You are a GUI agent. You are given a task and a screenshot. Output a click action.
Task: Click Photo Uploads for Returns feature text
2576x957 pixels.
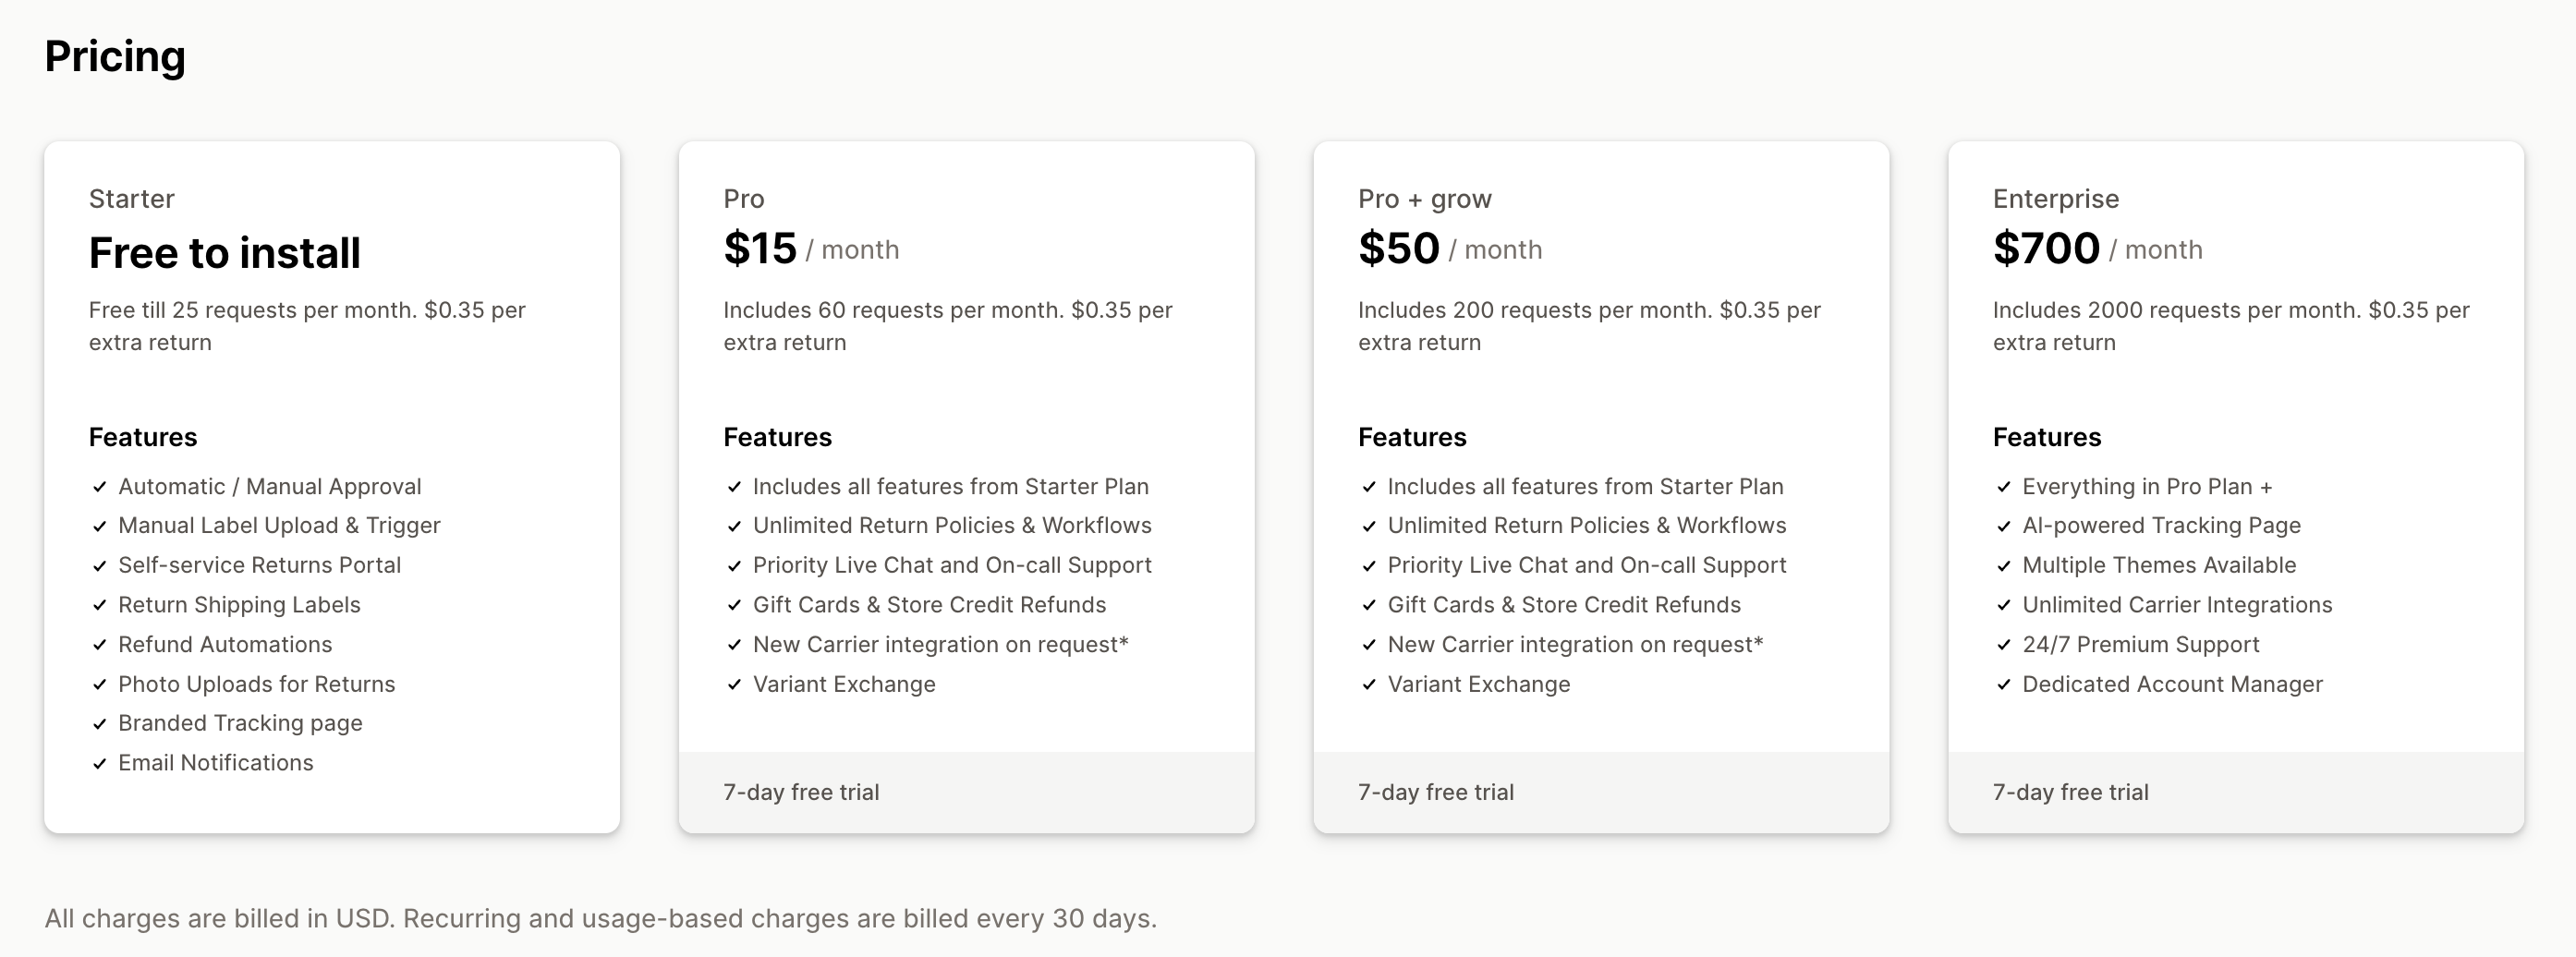(257, 685)
